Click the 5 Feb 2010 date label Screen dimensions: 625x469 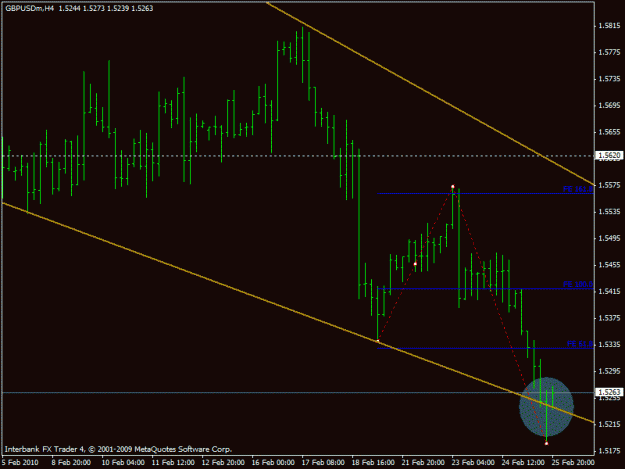(x=20, y=463)
